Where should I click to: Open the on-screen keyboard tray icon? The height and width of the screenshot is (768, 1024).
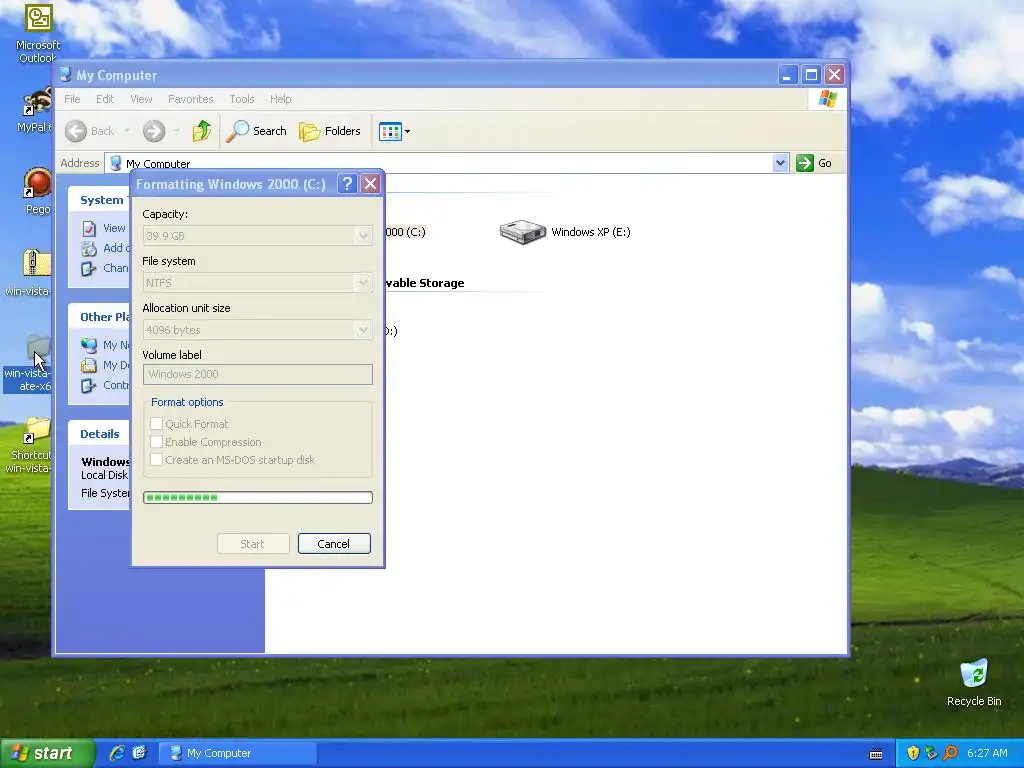[876, 754]
